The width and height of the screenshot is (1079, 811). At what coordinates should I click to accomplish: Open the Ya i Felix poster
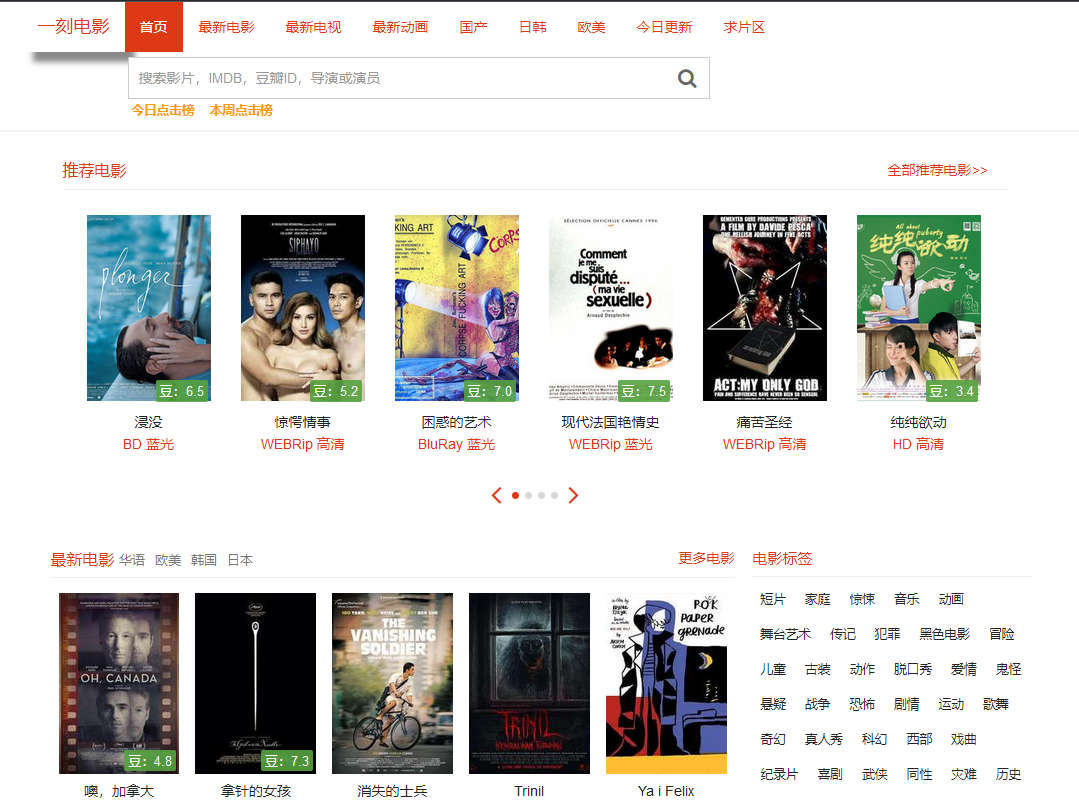point(666,683)
